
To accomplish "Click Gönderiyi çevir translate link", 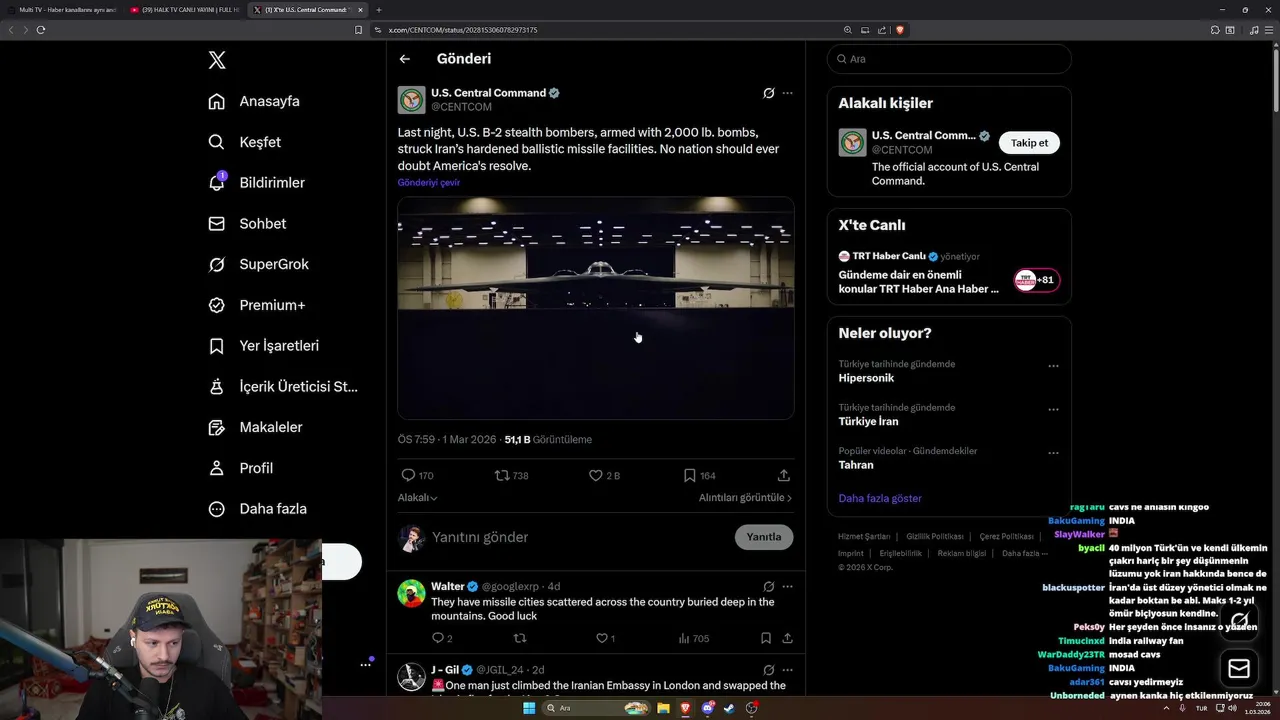I will pyautogui.click(x=429, y=183).
